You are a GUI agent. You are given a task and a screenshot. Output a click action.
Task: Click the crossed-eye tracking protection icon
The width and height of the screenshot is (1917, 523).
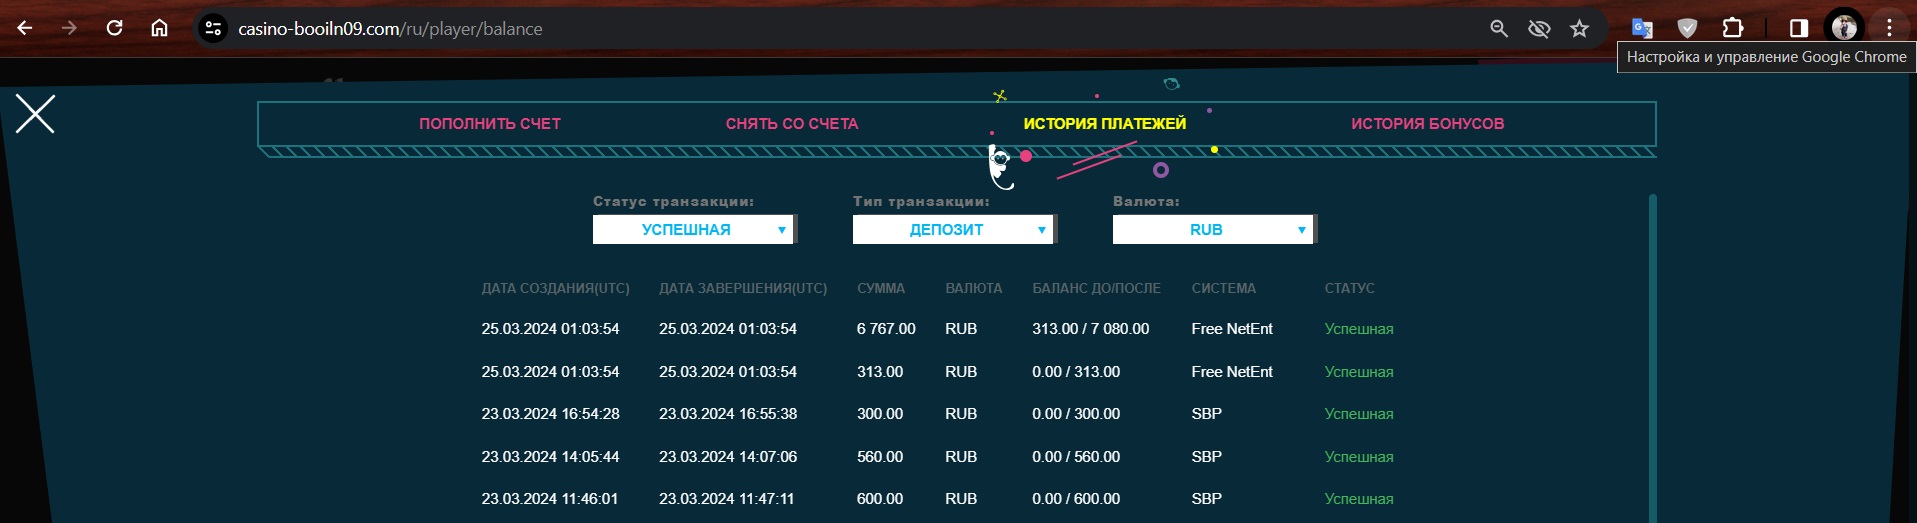[1539, 29]
